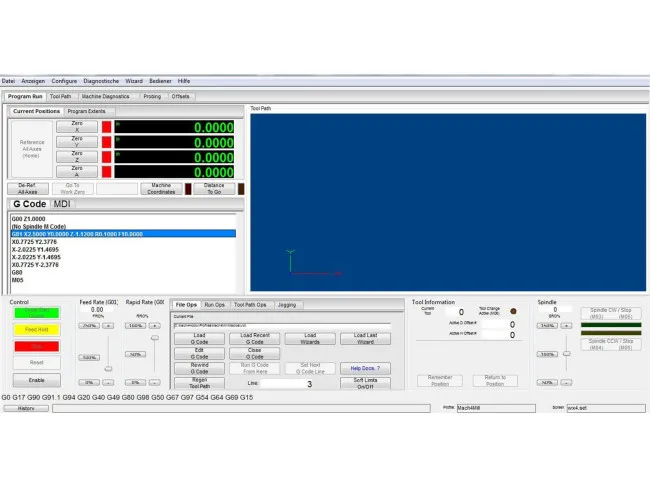Click the Feed Rate override slider
Screen dimensions: 650x488
coord(108,368)
